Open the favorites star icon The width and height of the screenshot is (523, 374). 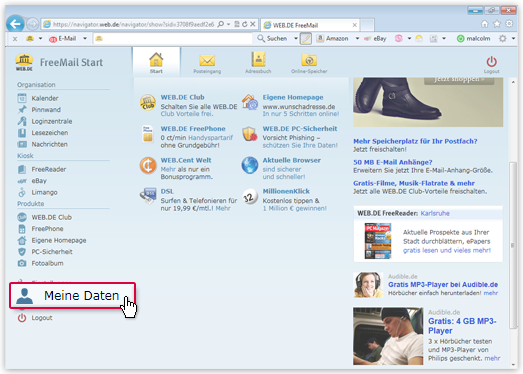(x=497, y=24)
